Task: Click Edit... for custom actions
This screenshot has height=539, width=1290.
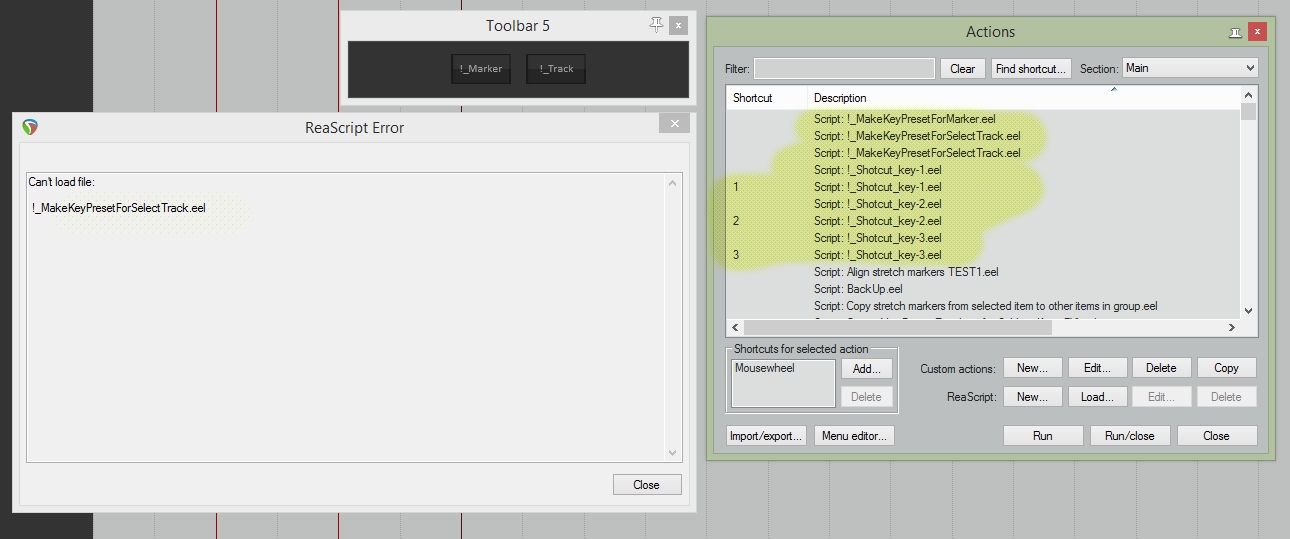Action: pos(1097,368)
